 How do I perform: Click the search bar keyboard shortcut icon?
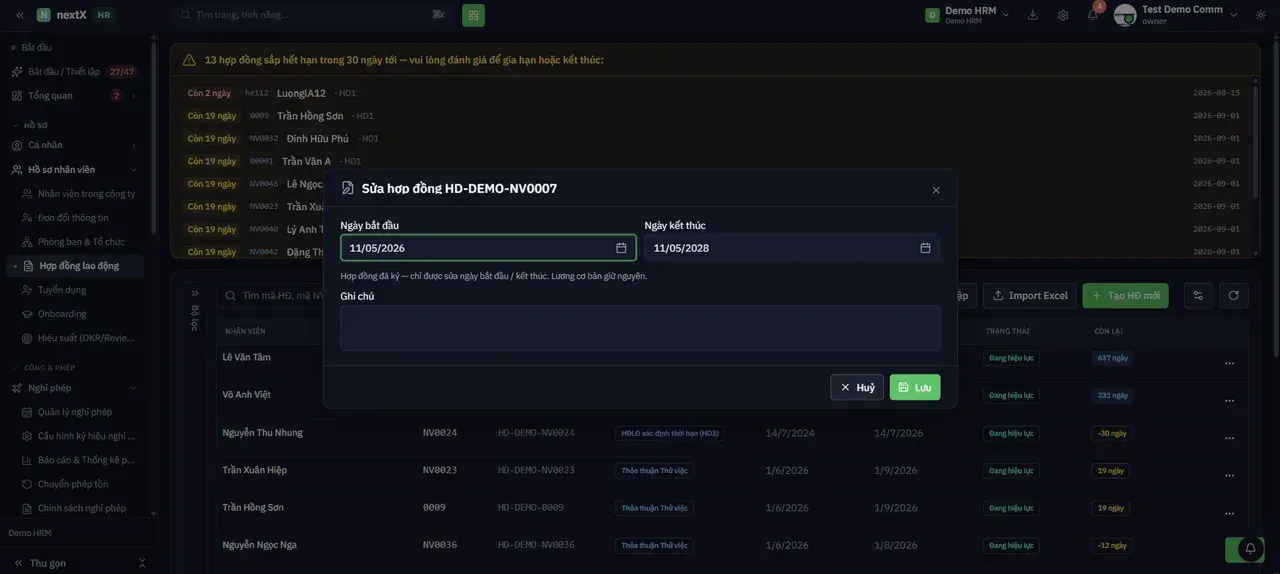click(438, 15)
